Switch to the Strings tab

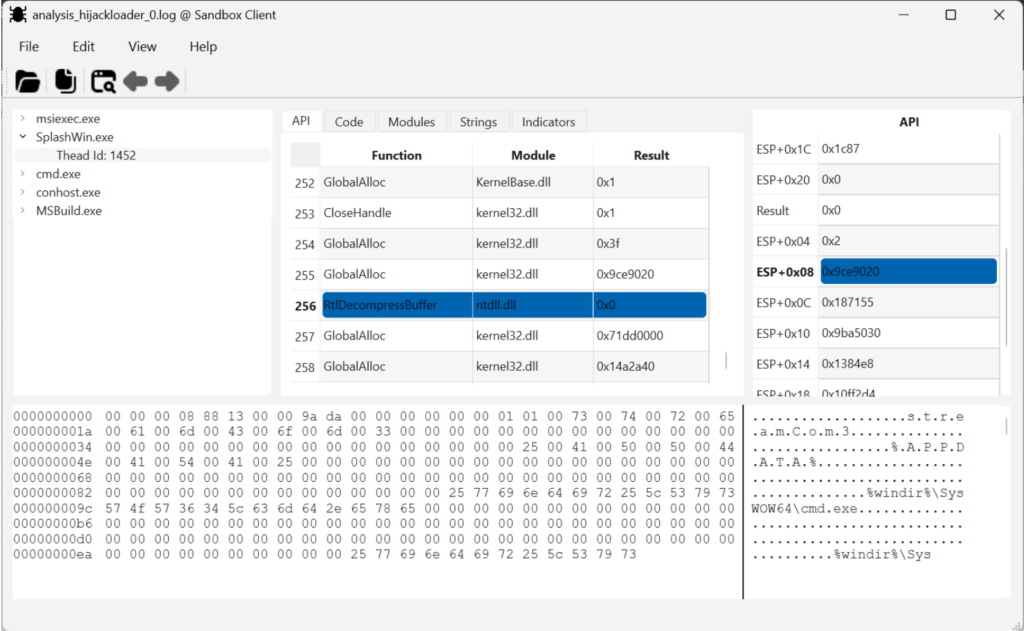[x=478, y=121]
